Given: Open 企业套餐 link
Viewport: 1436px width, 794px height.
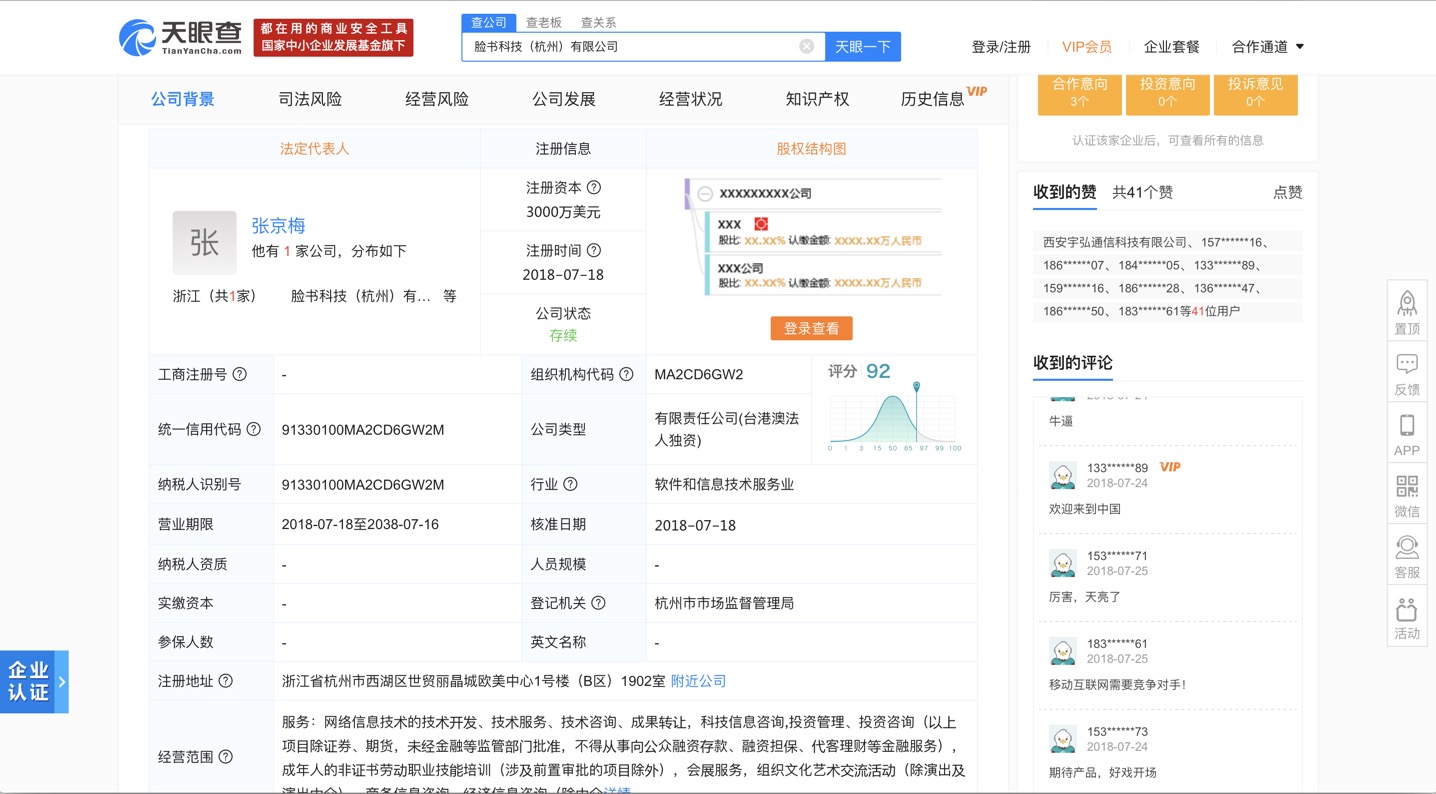Looking at the screenshot, I should [1172, 46].
